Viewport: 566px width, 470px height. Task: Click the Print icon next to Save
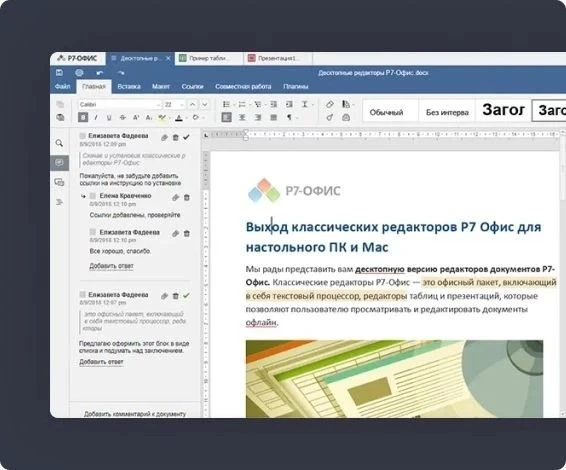pos(79,73)
